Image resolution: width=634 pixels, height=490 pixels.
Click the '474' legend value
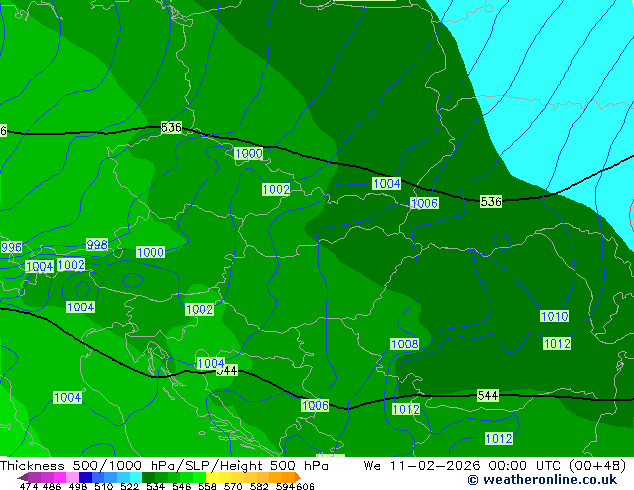click(x=29, y=486)
